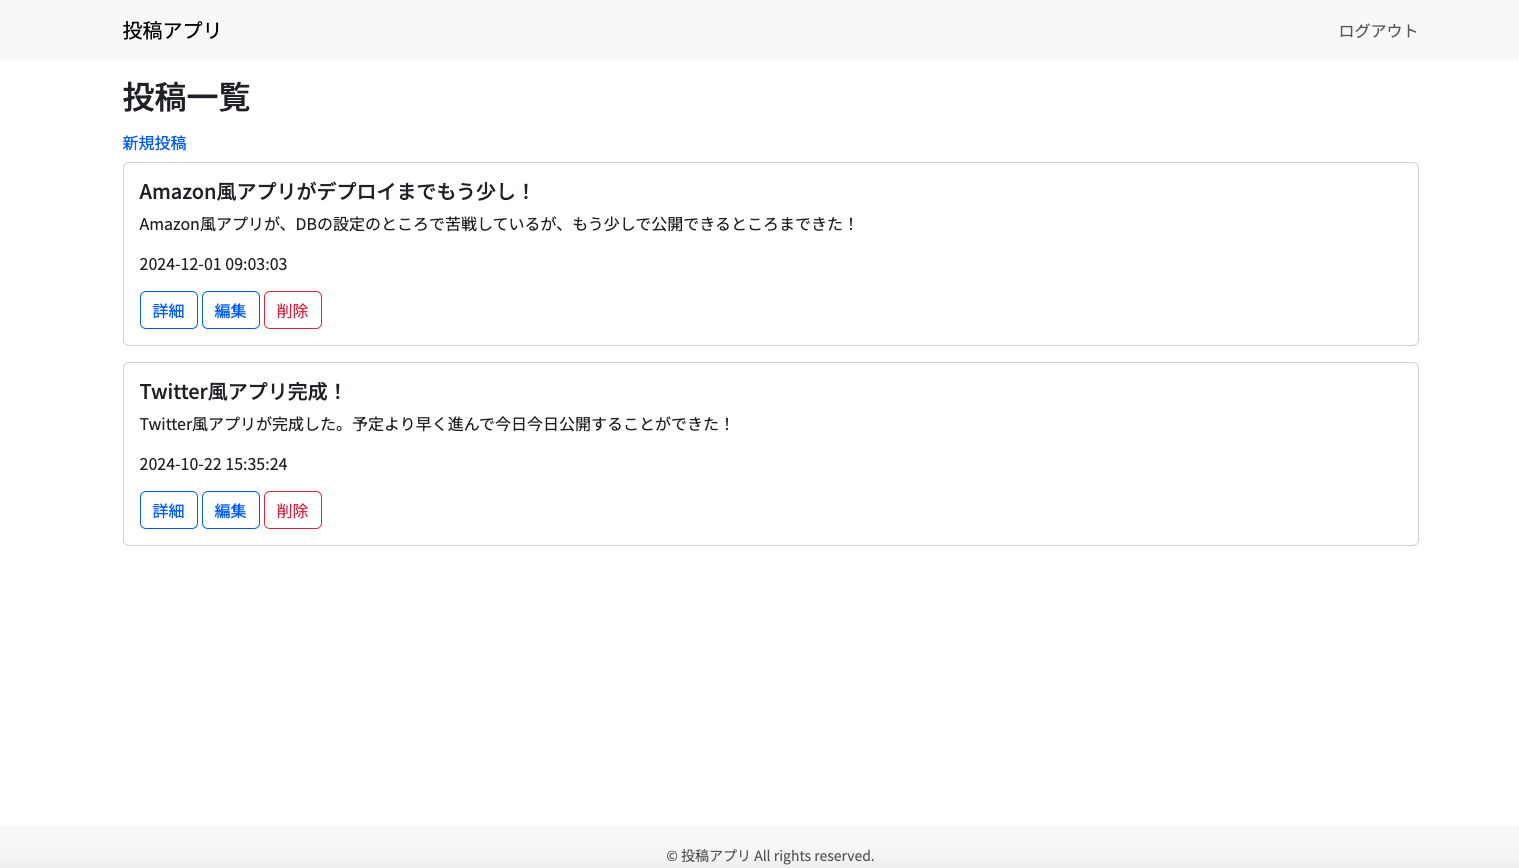Open 詳細 for the Amazon風アプリ post
1519x868 pixels.
168,310
